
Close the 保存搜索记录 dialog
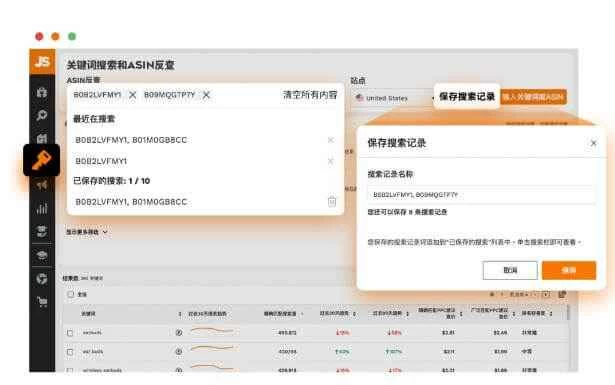click(593, 143)
